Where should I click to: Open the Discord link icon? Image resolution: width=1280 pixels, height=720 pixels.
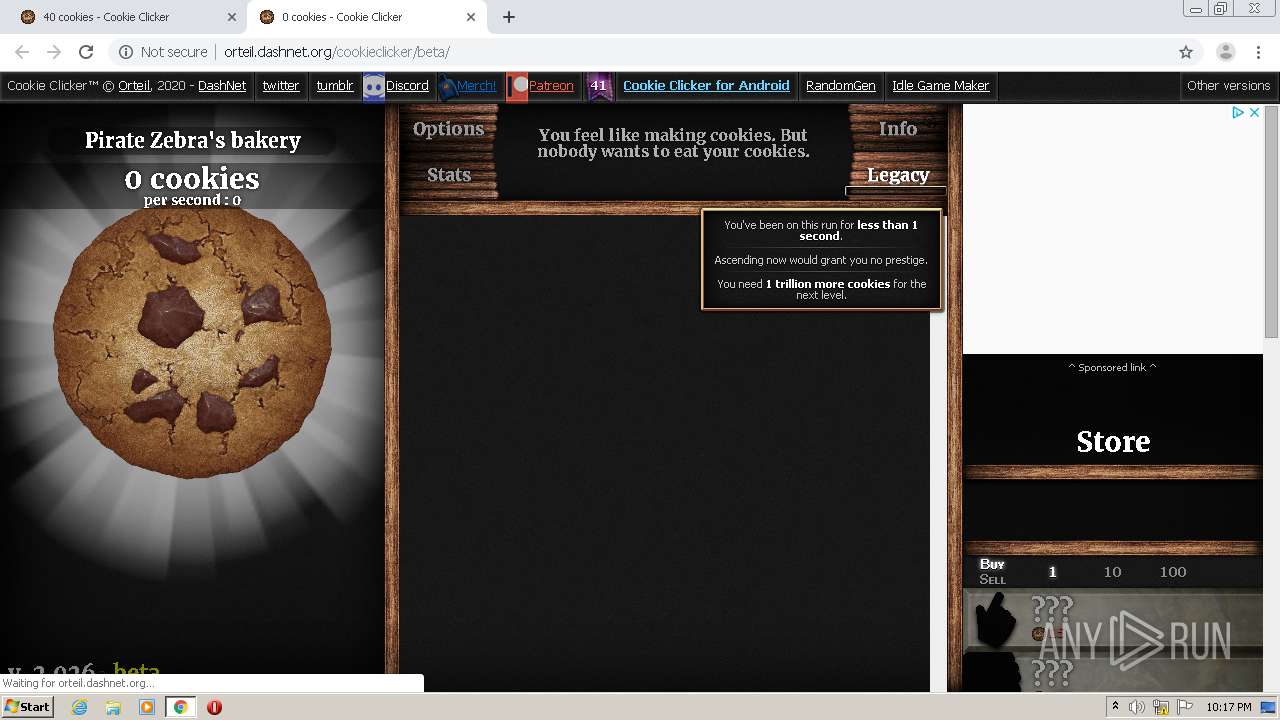373,87
